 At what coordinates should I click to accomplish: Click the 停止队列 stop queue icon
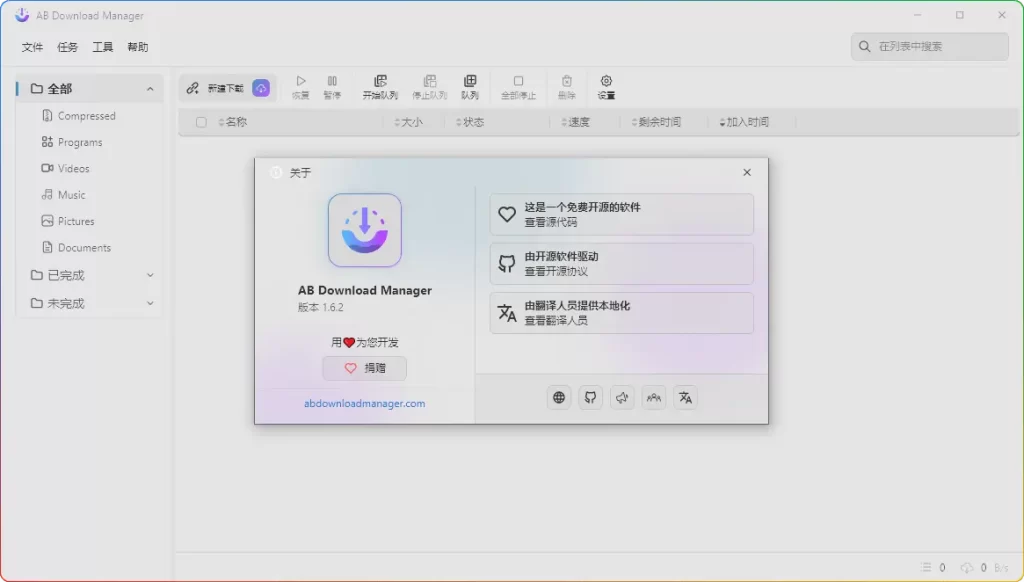click(x=429, y=81)
